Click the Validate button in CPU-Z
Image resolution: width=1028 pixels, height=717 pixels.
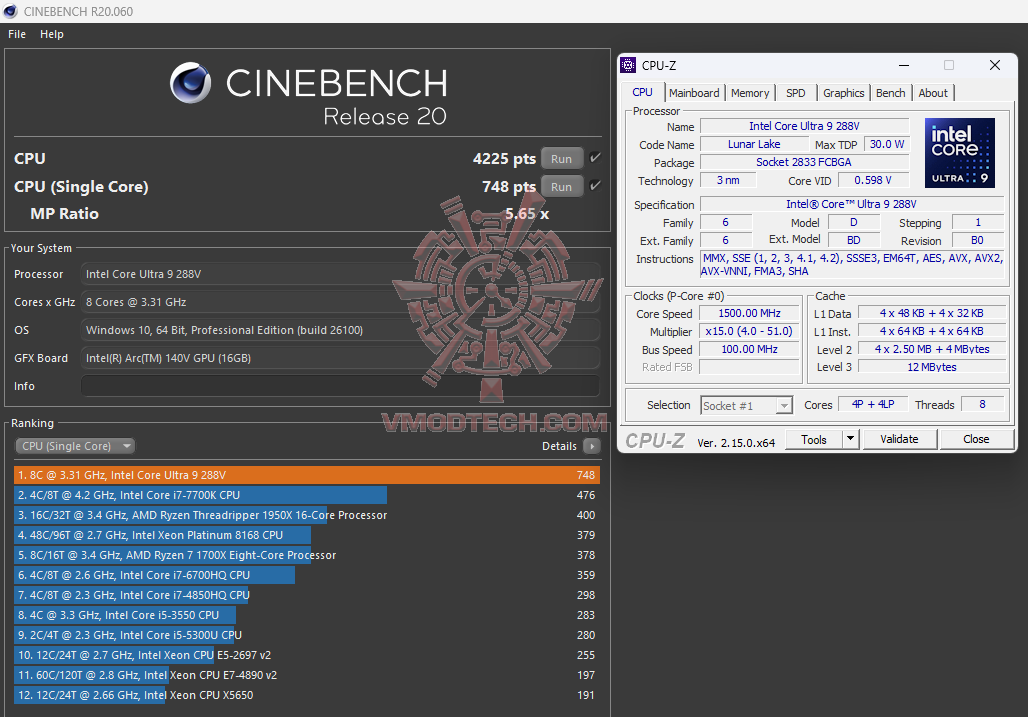[899, 439]
